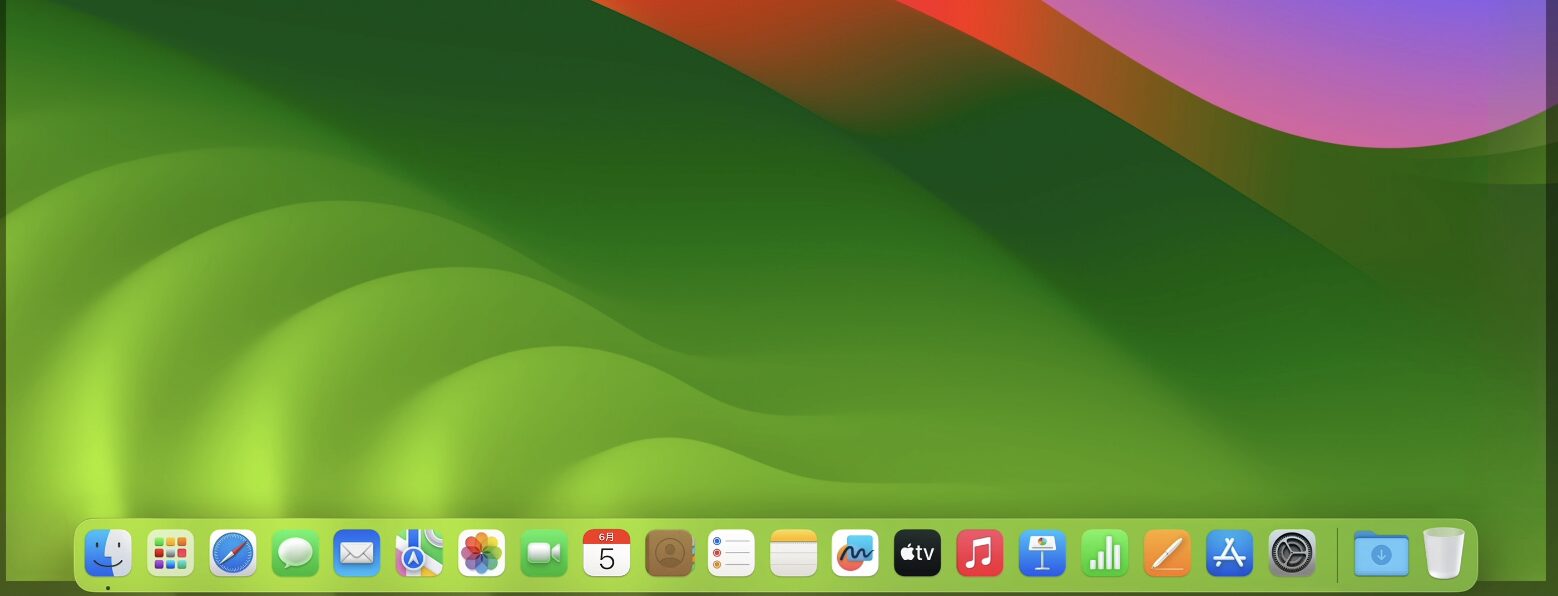Viewport: 1558px width, 596px height.
Task: Open the Messages app
Action: click(295, 553)
